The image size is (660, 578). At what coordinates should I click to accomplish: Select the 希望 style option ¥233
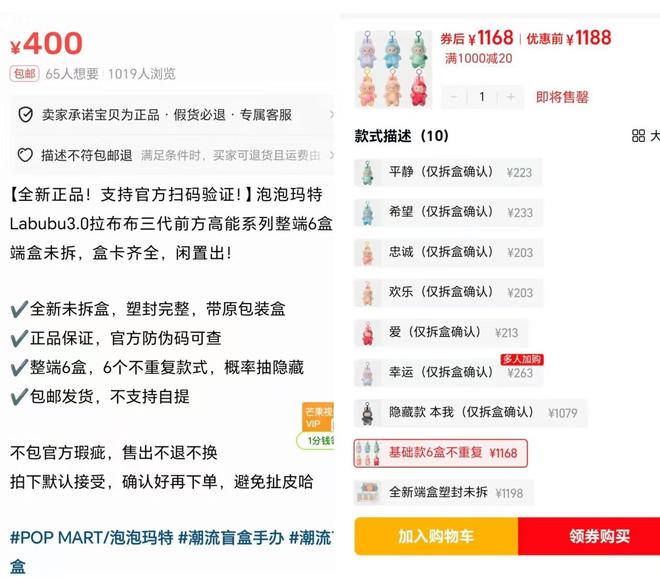click(x=449, y=212)
